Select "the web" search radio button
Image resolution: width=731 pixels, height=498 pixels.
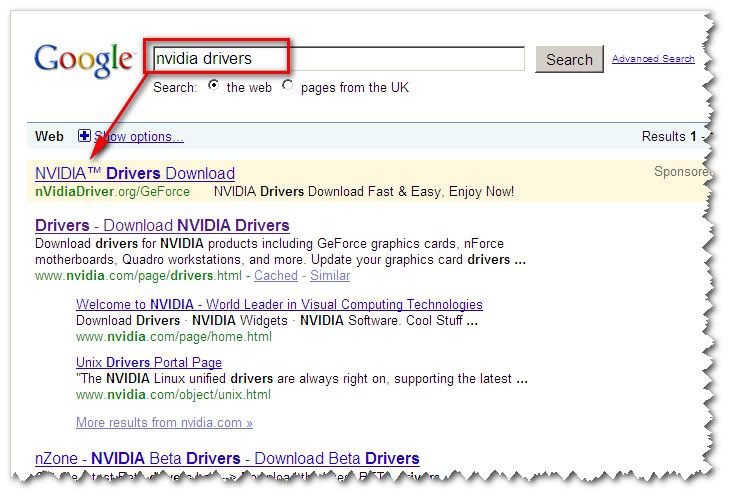[213, 86]
